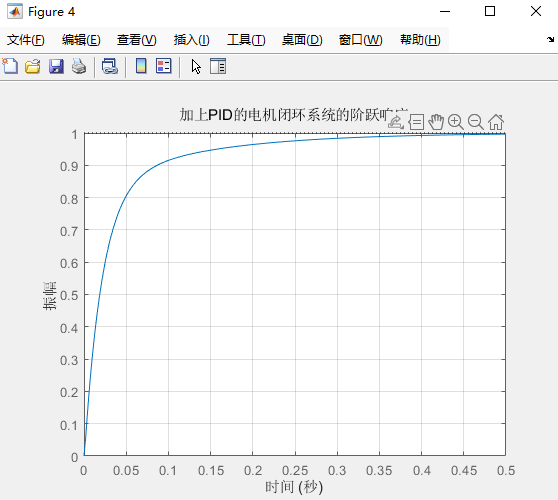Insert a colorbar from the toolbar

point(141,66)
